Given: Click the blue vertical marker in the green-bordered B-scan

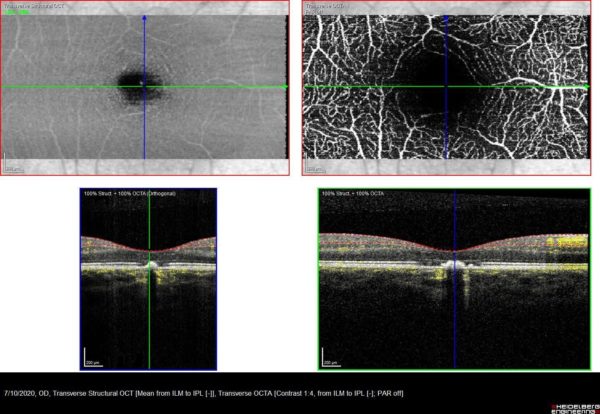Looking at the screenshot, I should (456, 320).
